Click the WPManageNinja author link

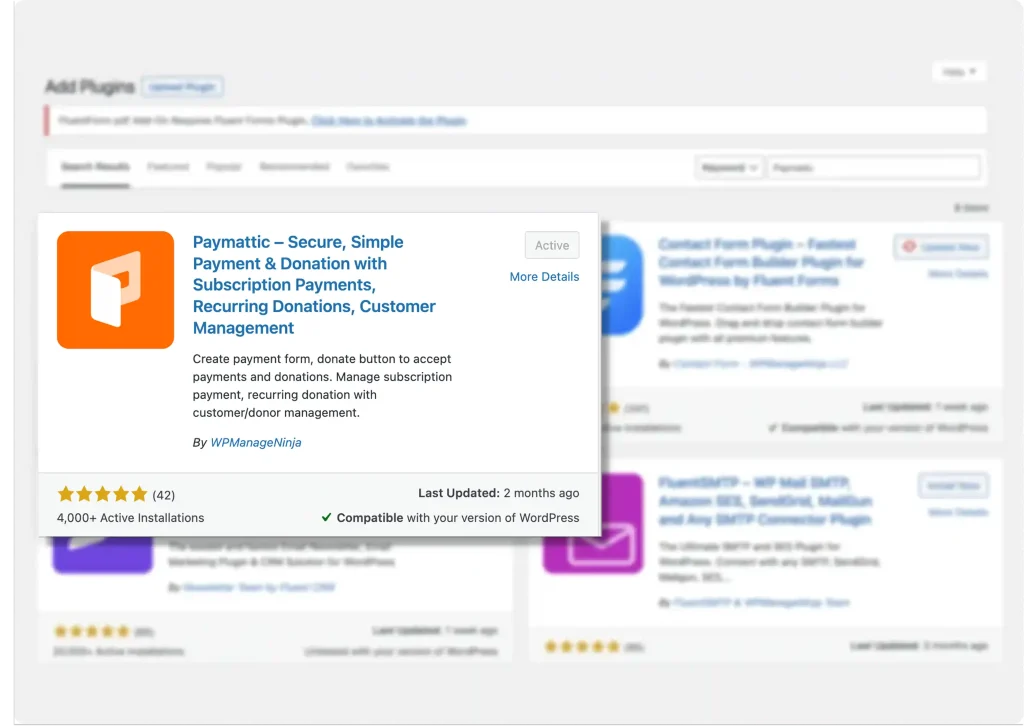click(x=255, y=442)
